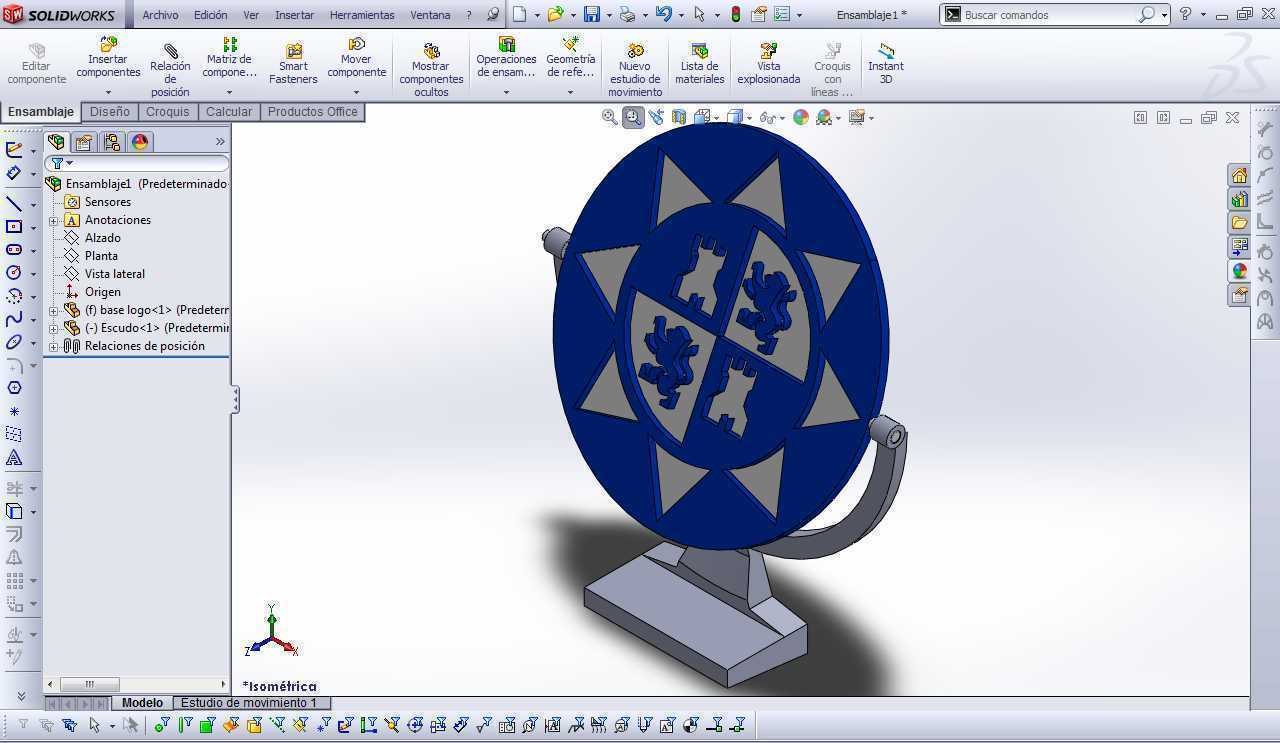
Task: Select the Smart Dimension tool in the left toolbar
Action: point(14,174)
